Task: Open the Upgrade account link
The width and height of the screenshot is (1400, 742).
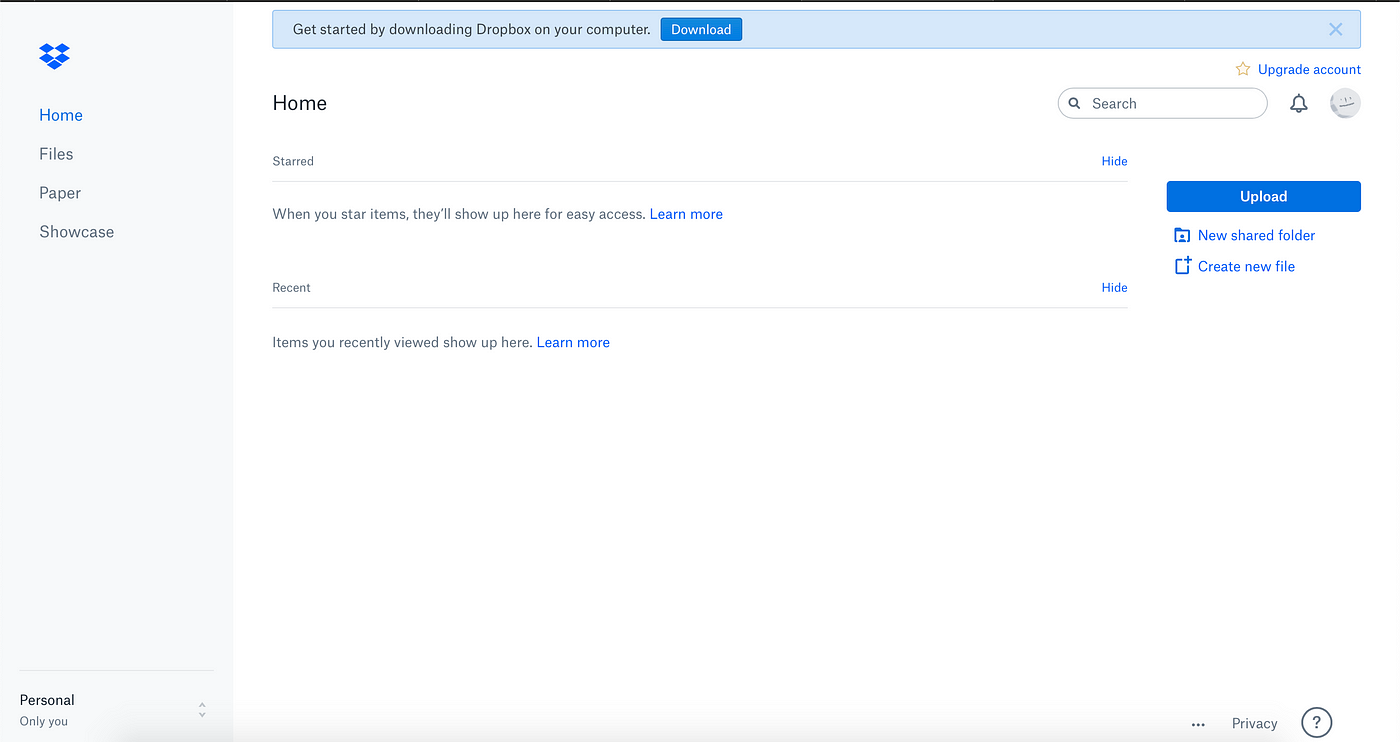Action: (x=1309, y=69)
